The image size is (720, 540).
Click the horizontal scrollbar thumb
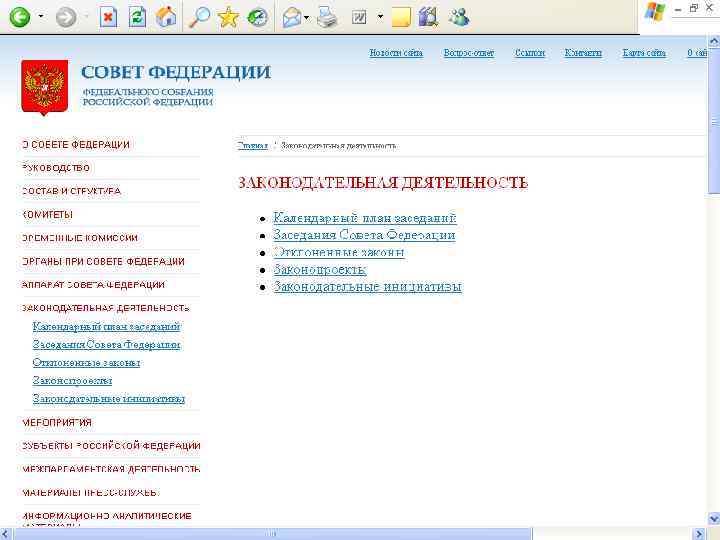273,534
